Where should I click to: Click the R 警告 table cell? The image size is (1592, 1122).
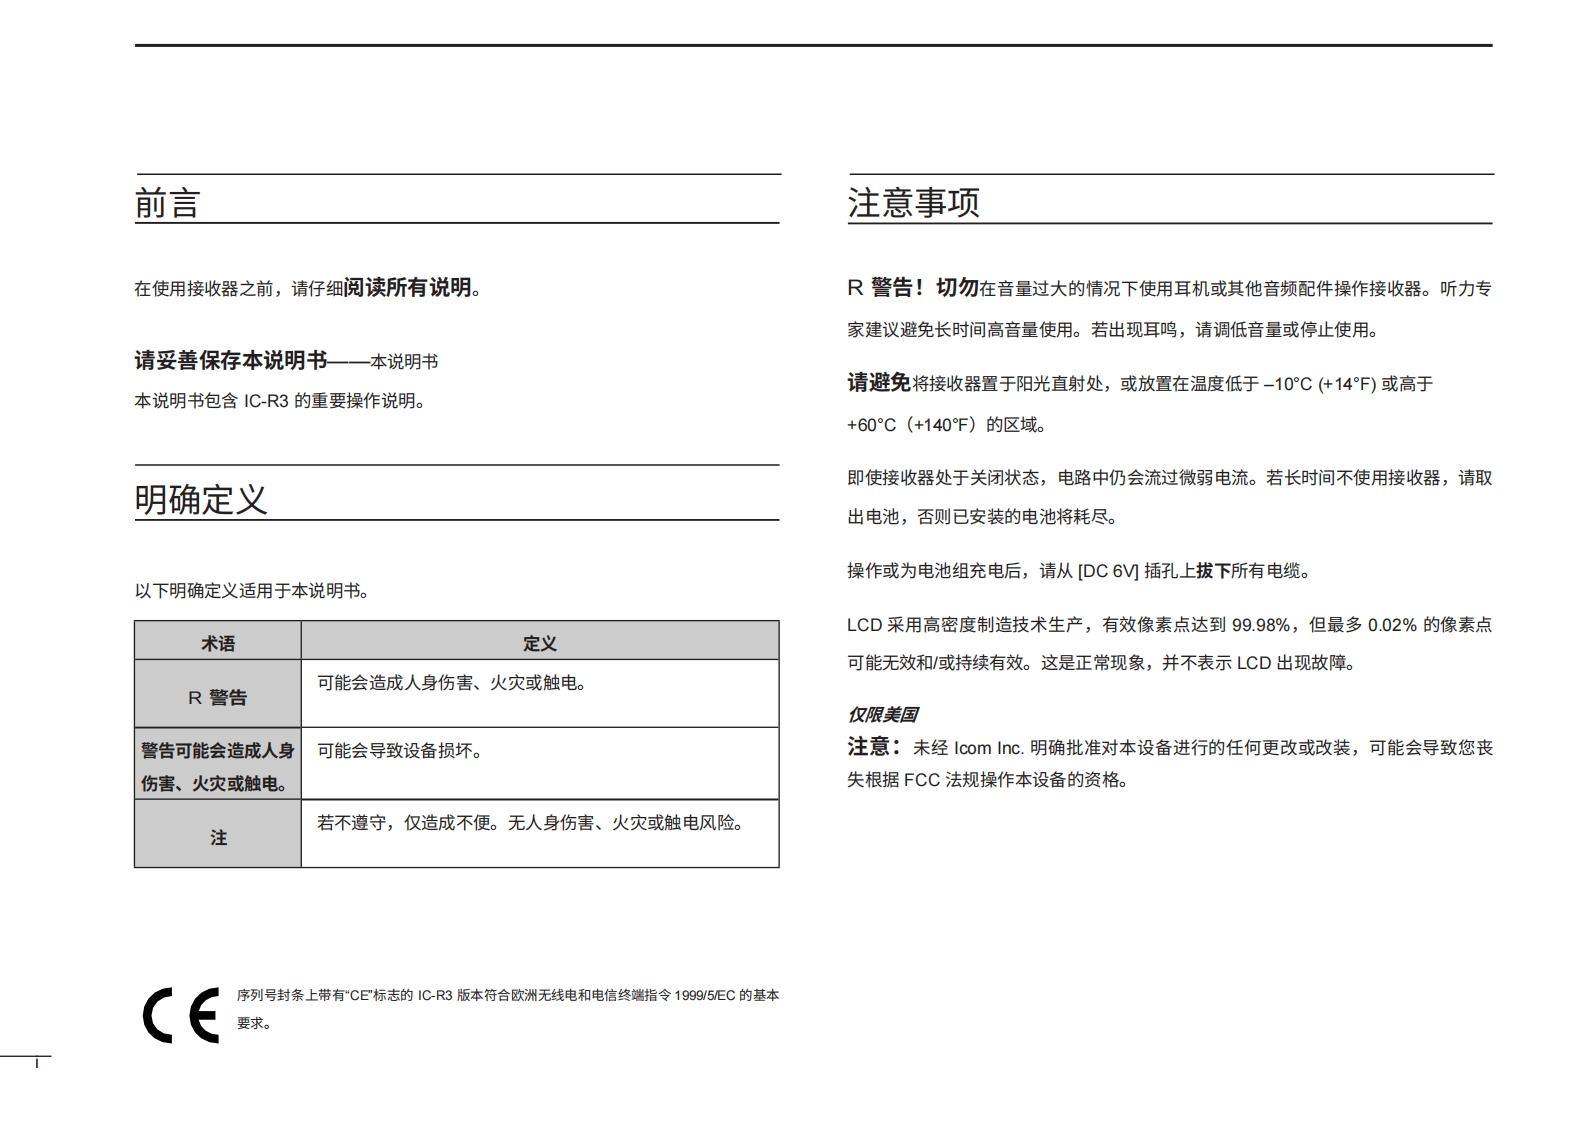pyautogui.click(x=218, y=697)
